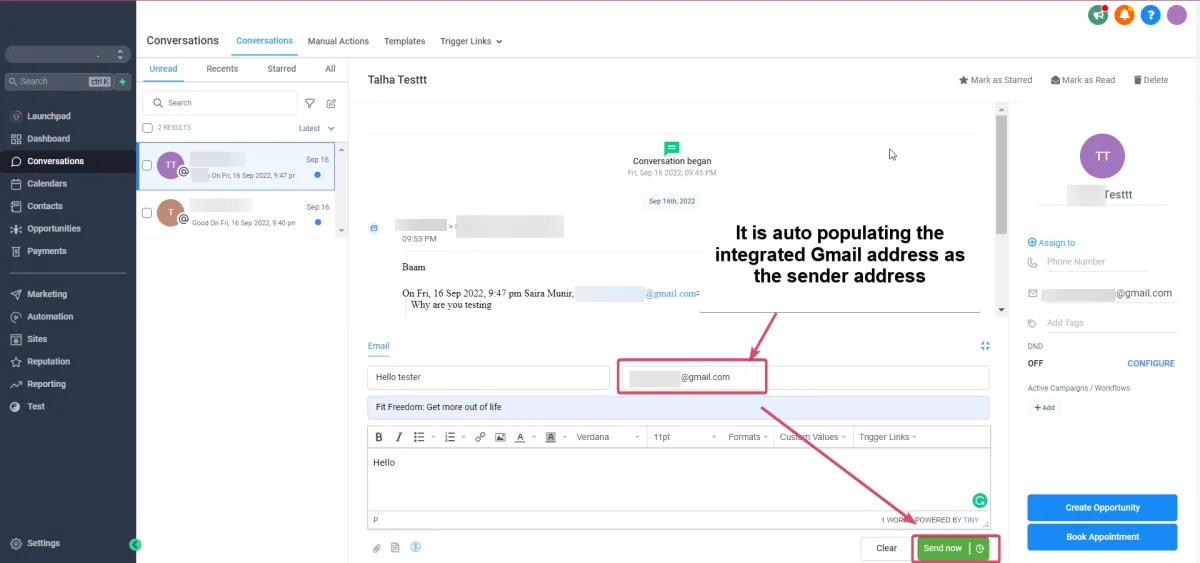Expand the Trigger Links menu in top navigation

(x=471, y=41)
